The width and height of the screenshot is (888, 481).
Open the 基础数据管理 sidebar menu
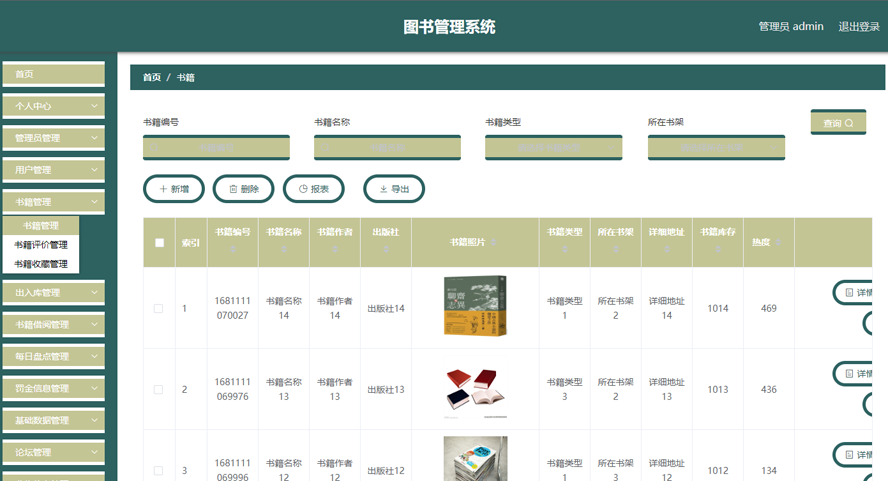[54, 420]
